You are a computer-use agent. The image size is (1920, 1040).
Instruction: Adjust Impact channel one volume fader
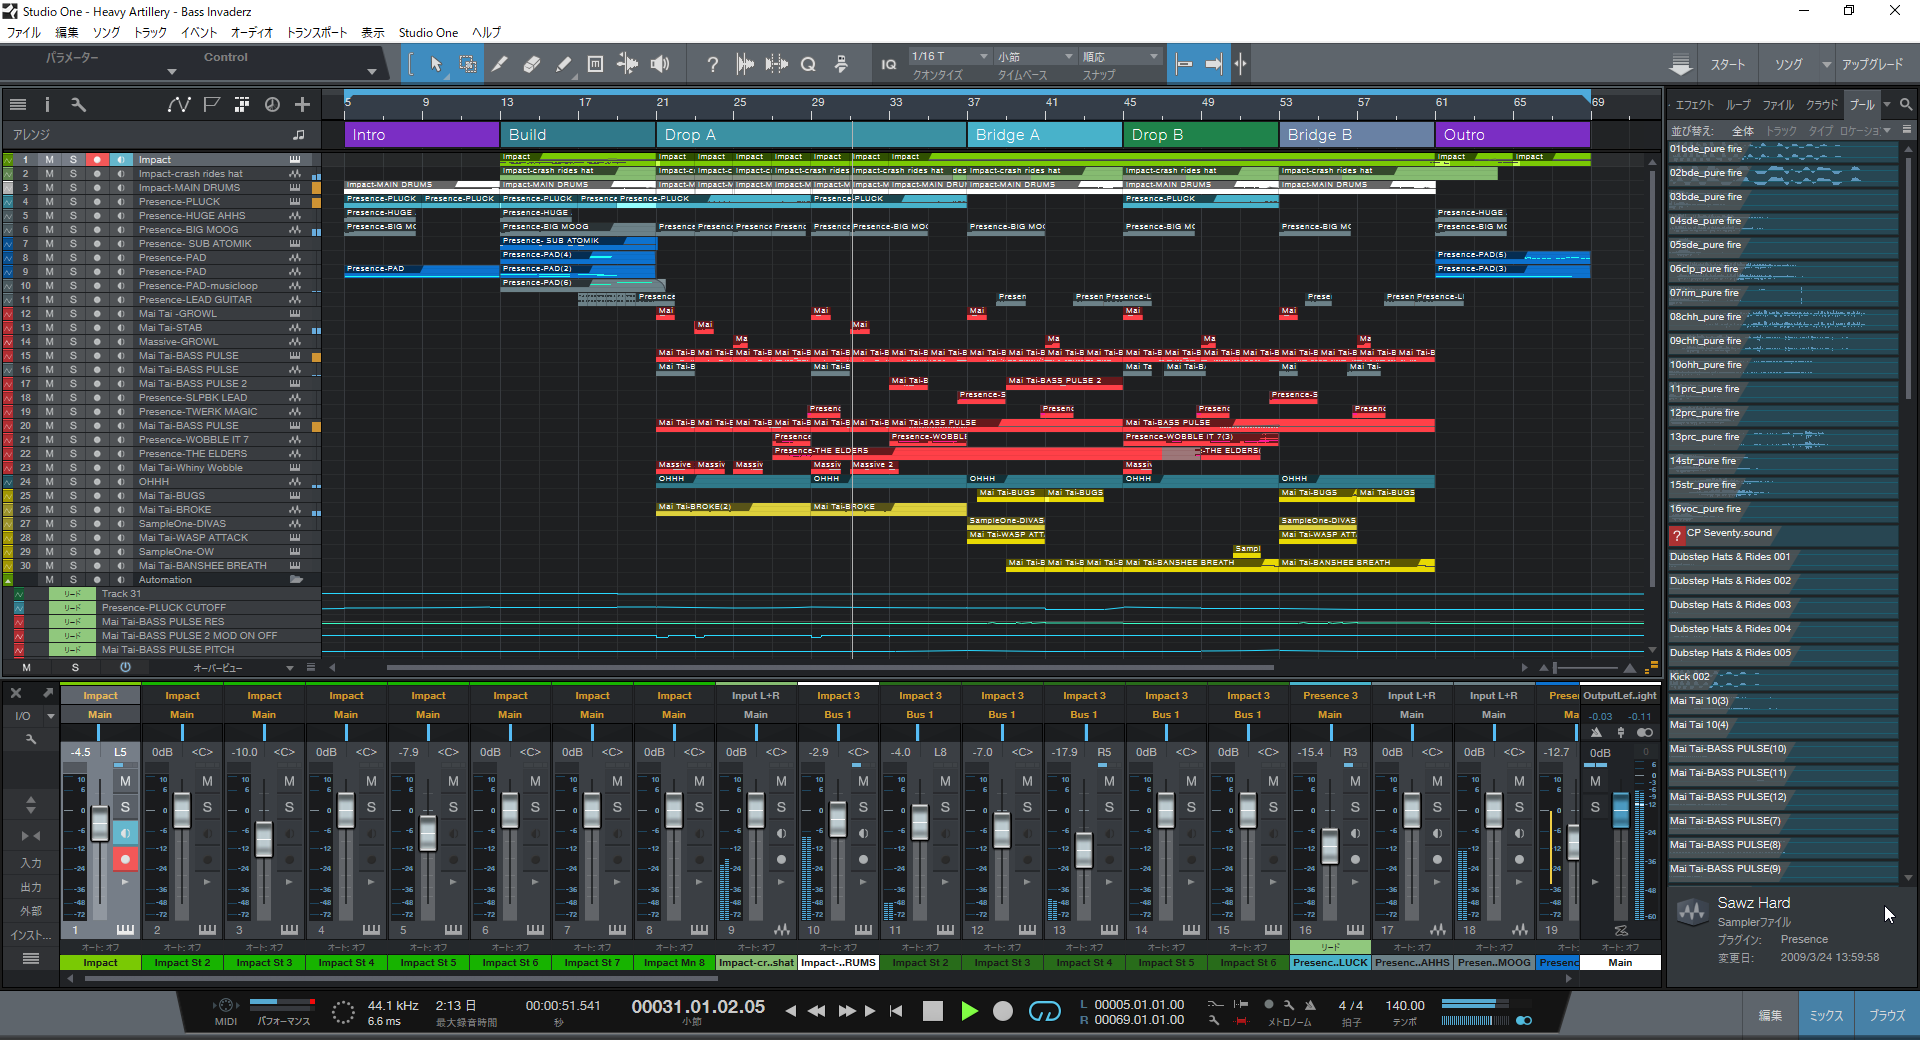(x=100, y=823)
